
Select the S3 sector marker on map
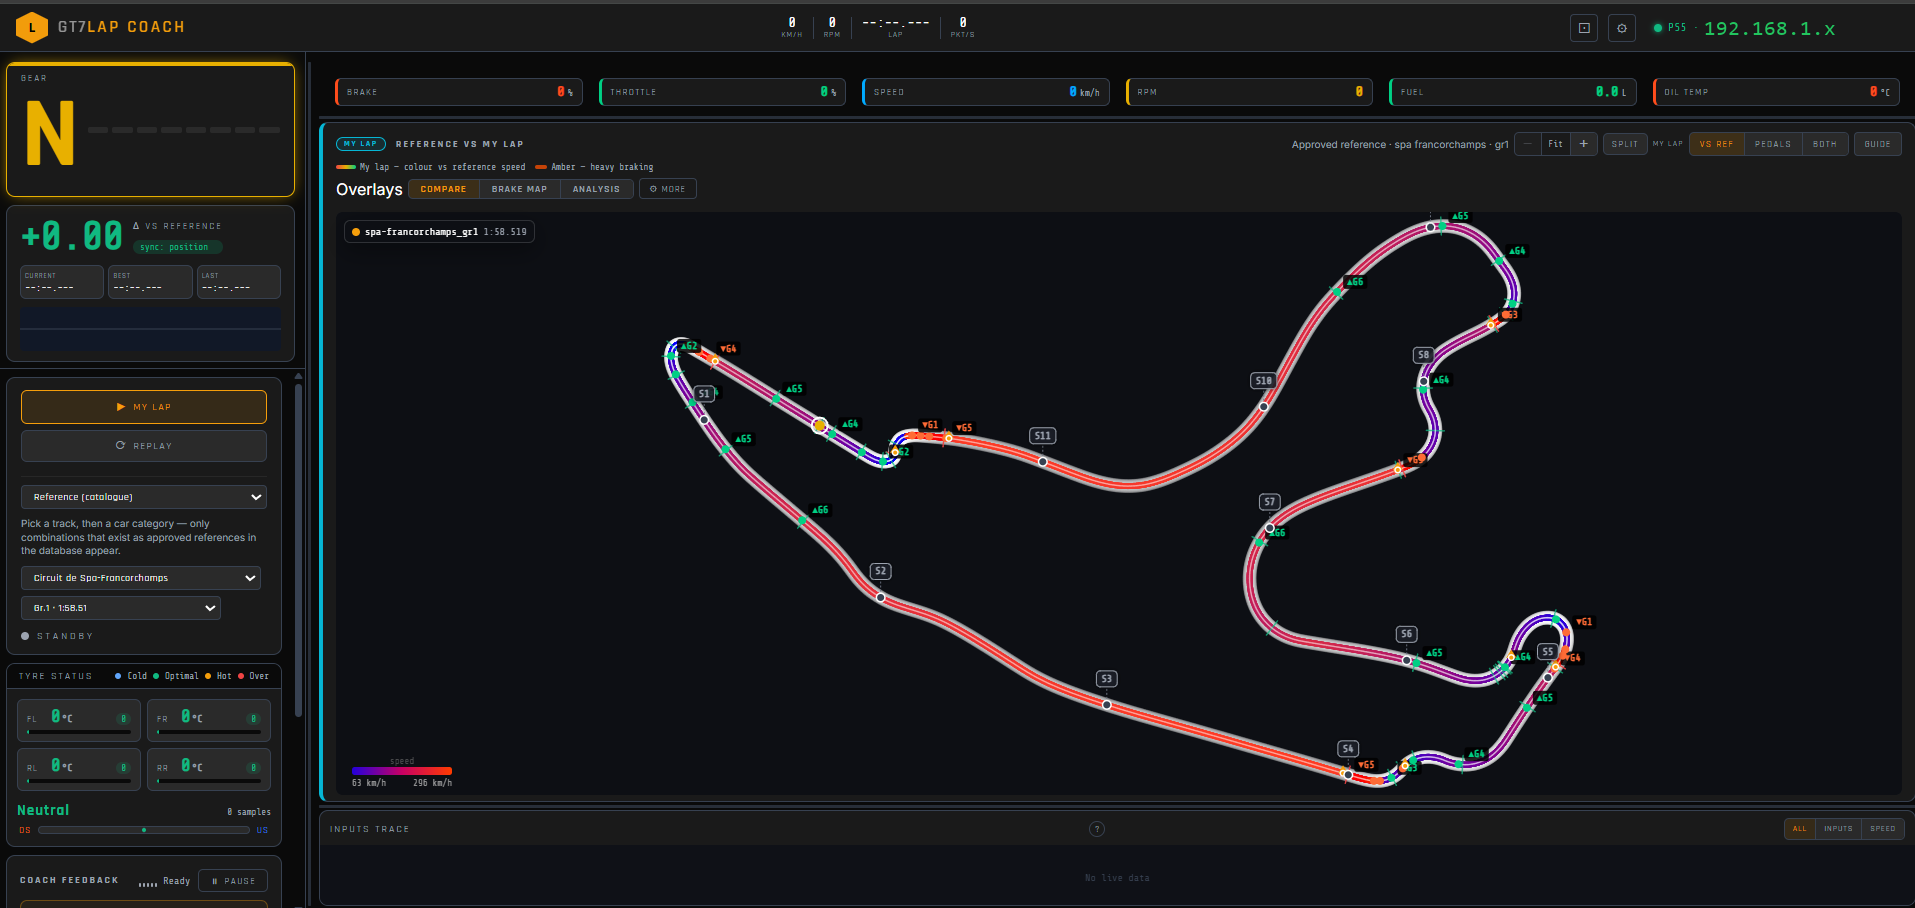click(1106, 679)
